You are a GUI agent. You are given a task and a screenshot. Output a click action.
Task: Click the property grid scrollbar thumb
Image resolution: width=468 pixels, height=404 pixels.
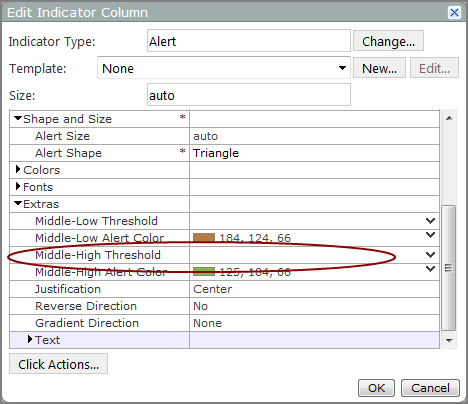point(449,268)
